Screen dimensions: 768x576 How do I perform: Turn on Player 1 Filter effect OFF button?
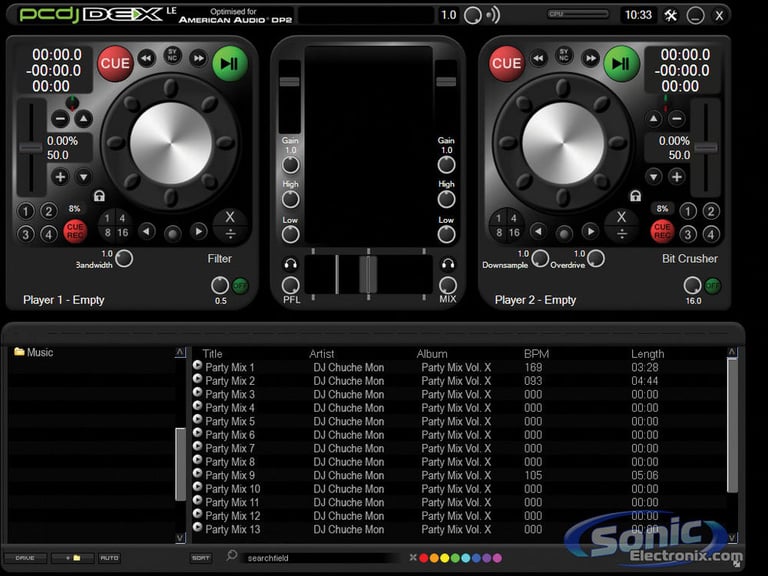(240, 286)
